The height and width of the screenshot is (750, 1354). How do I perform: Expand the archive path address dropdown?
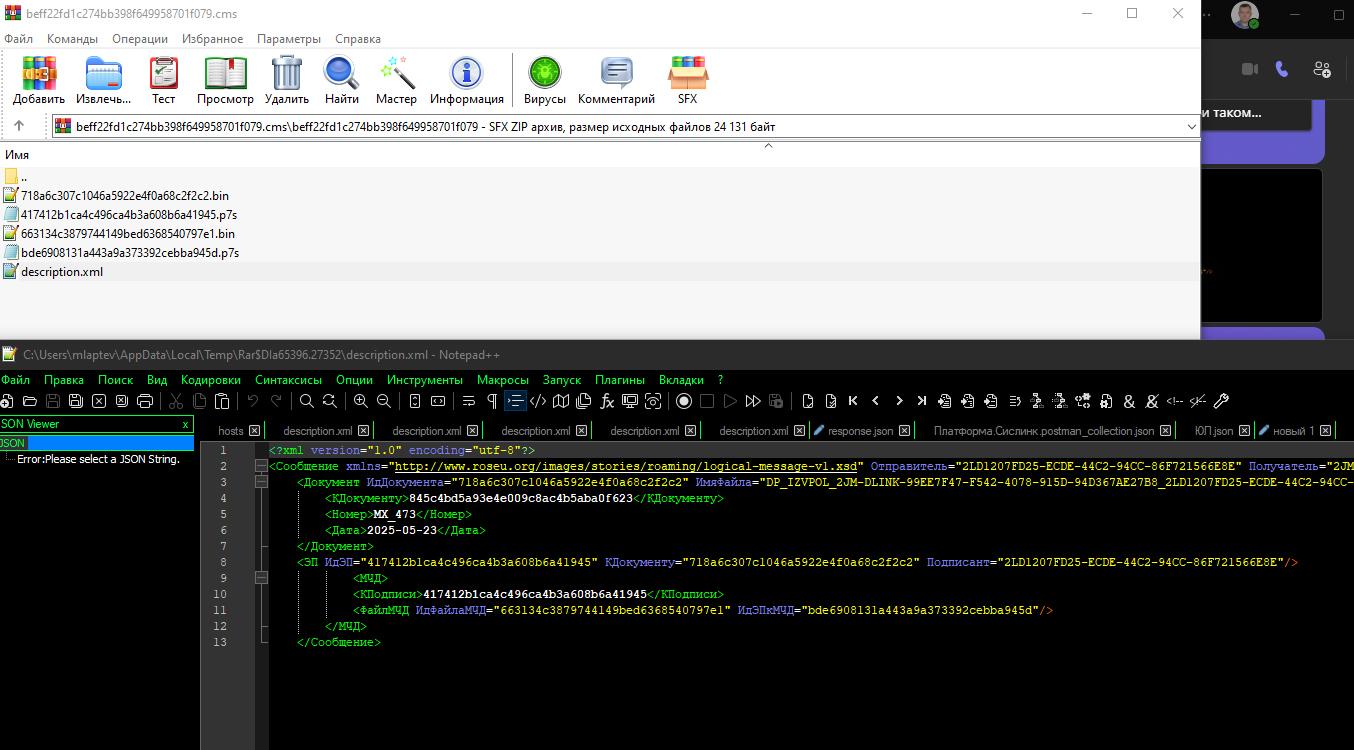(1190, 127)
